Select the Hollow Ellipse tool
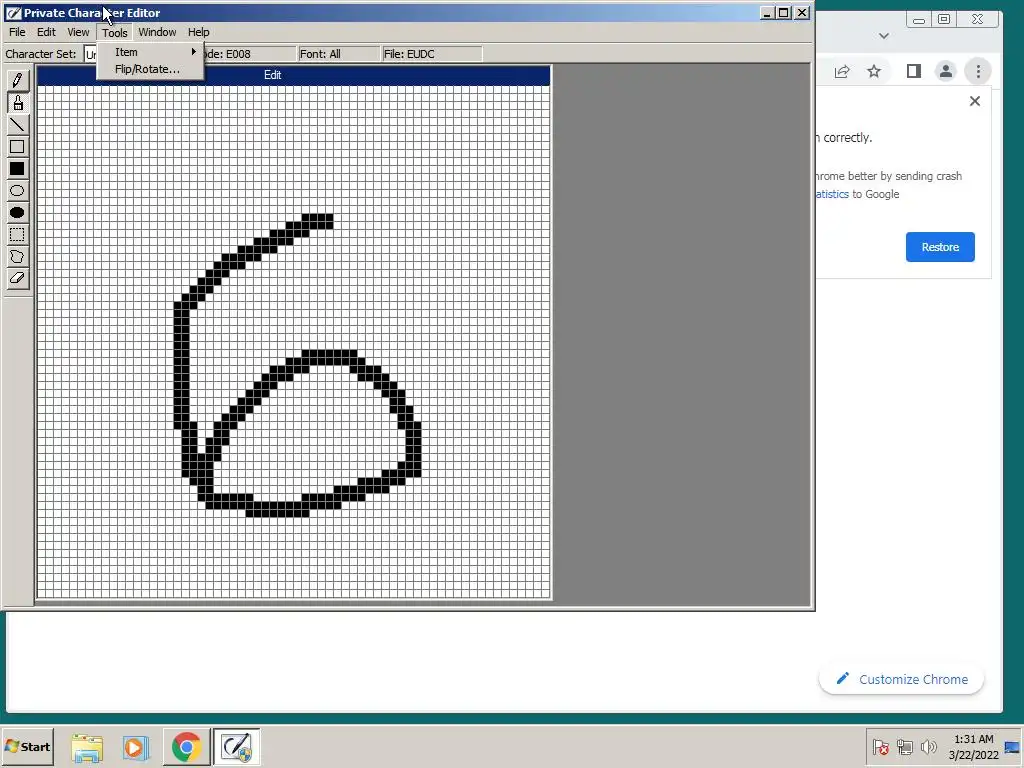 (18, 191)
